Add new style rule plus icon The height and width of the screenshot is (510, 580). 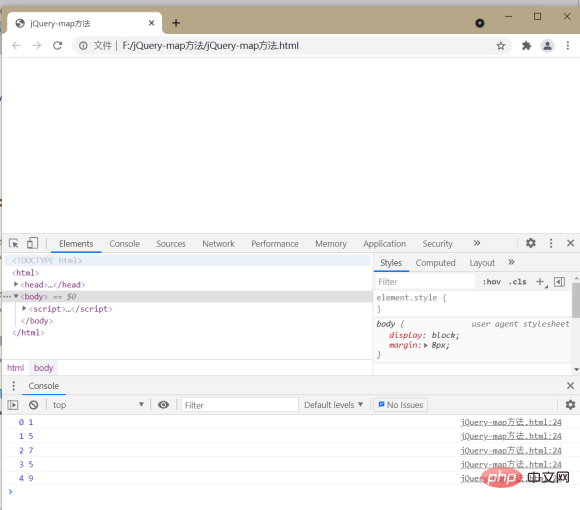541,282
